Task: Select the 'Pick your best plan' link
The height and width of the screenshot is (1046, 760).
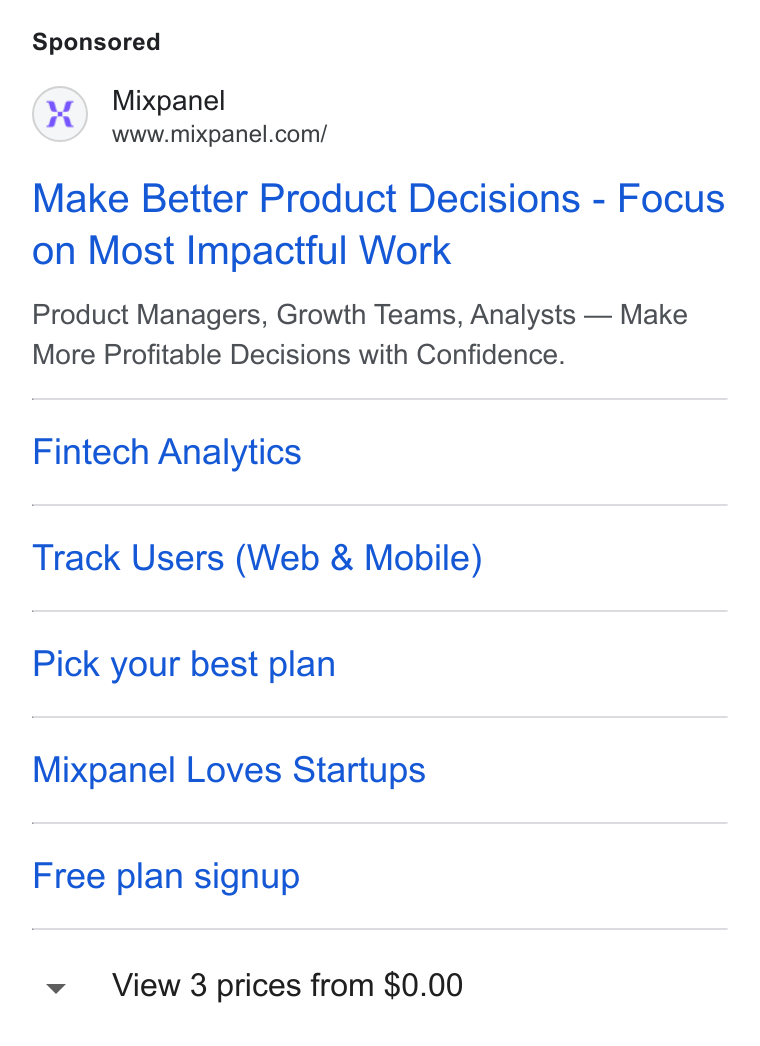Action: click(x=183, y=665)
